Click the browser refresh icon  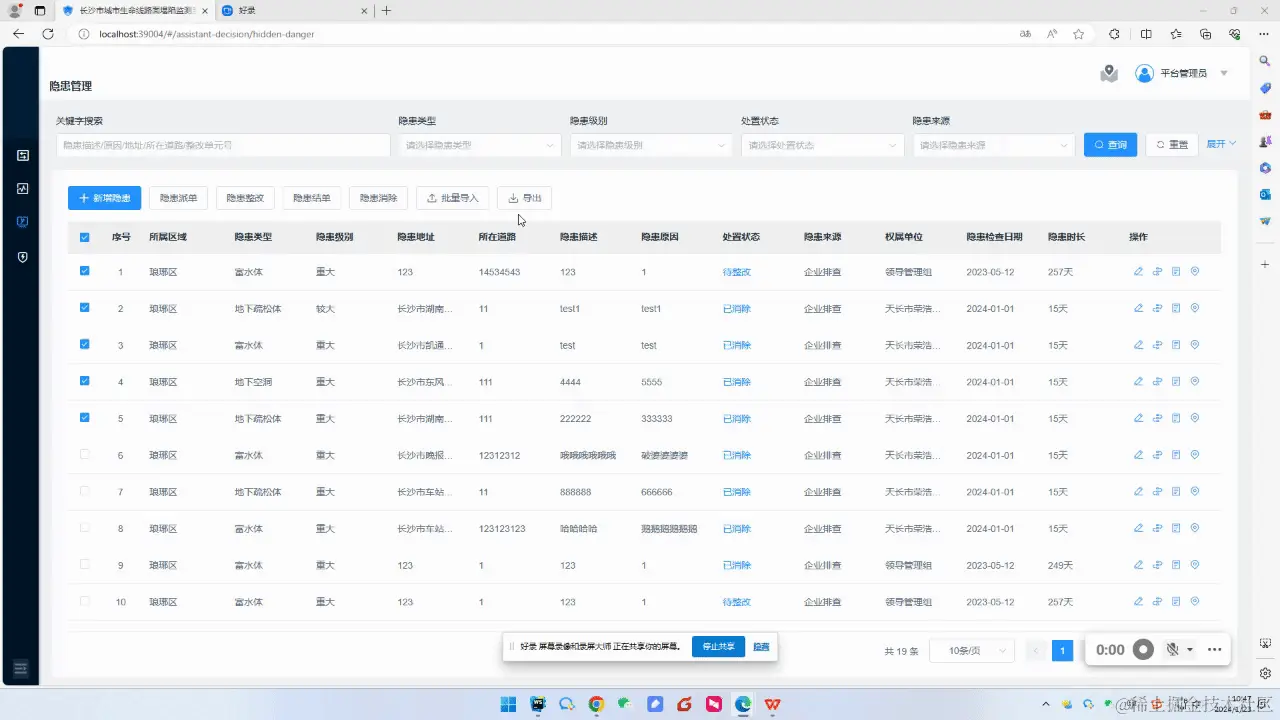[47, 34]
